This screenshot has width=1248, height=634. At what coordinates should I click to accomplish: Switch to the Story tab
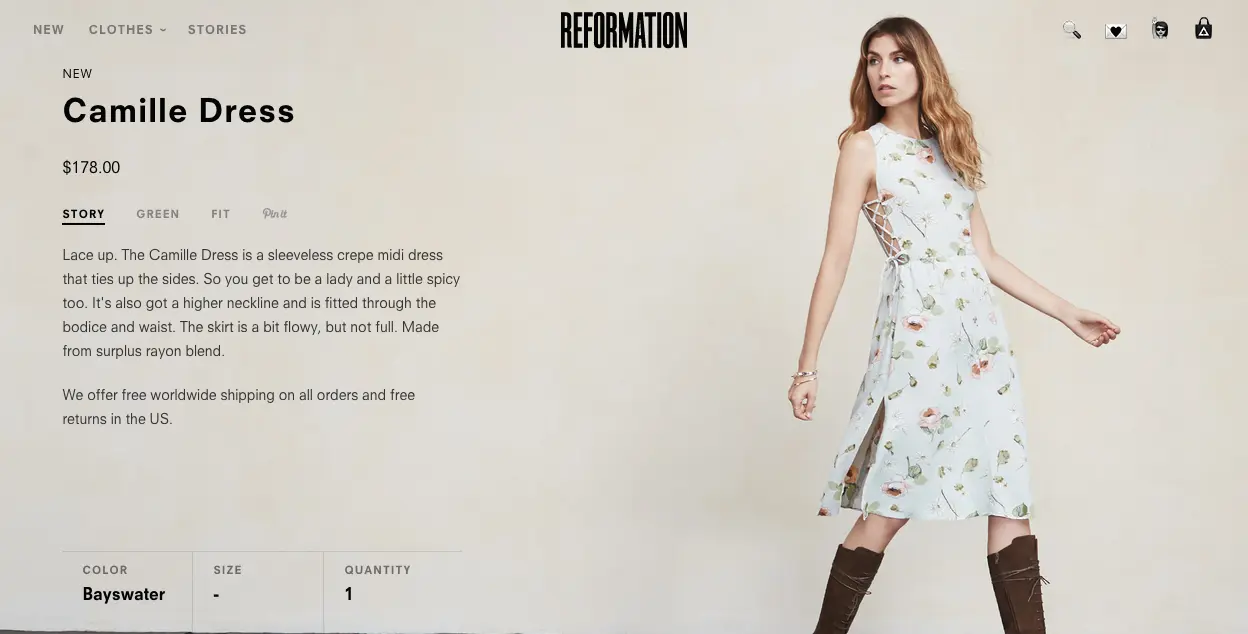click(x=83, y=214)
